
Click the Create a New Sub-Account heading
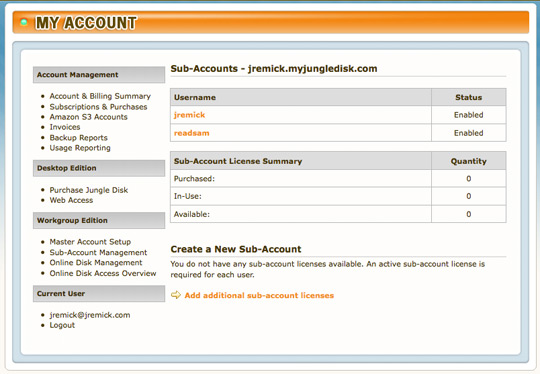point(236,249)
